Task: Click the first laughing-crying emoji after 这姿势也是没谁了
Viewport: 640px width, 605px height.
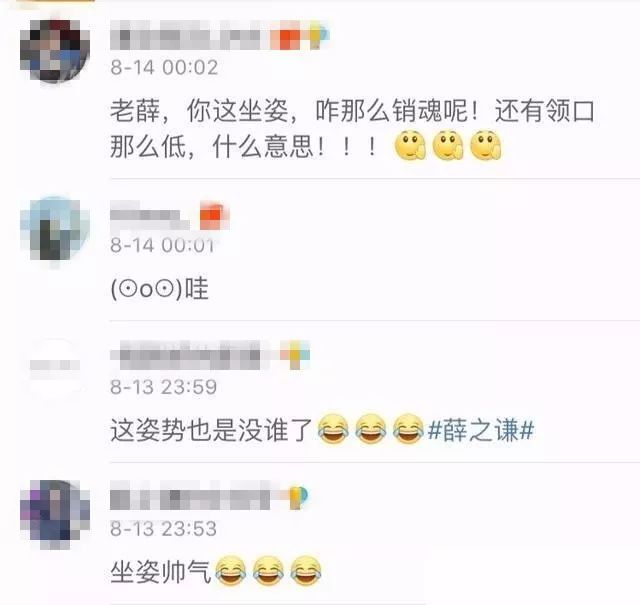Action: coord(333,429)
